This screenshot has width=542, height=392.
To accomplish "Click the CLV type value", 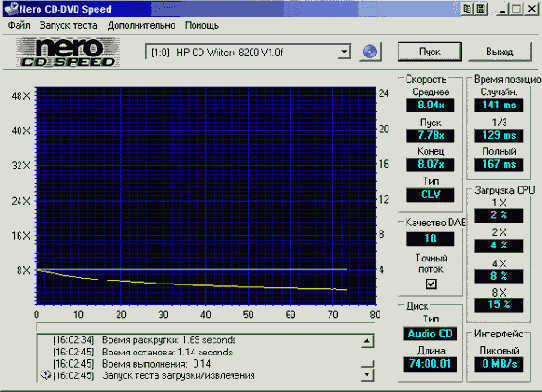I will click(x=430, y=195).
